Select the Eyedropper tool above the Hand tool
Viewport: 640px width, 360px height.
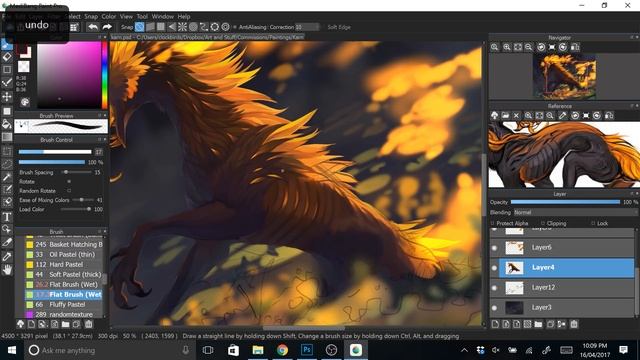(7, 256)
